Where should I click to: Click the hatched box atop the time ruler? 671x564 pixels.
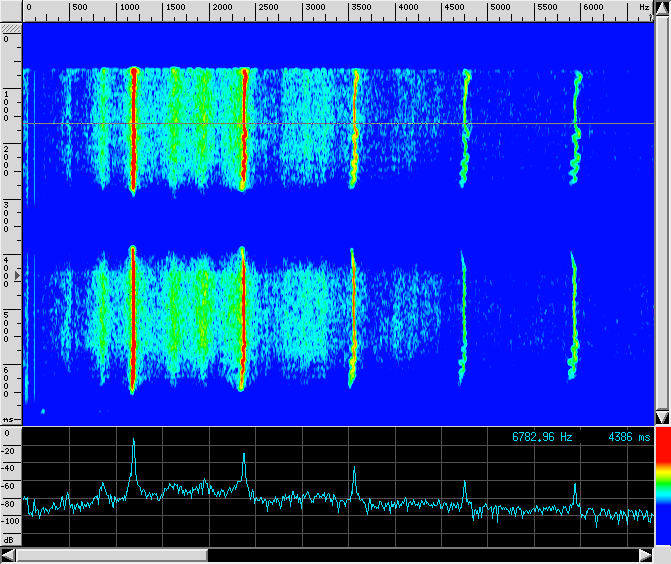(10, 29)
